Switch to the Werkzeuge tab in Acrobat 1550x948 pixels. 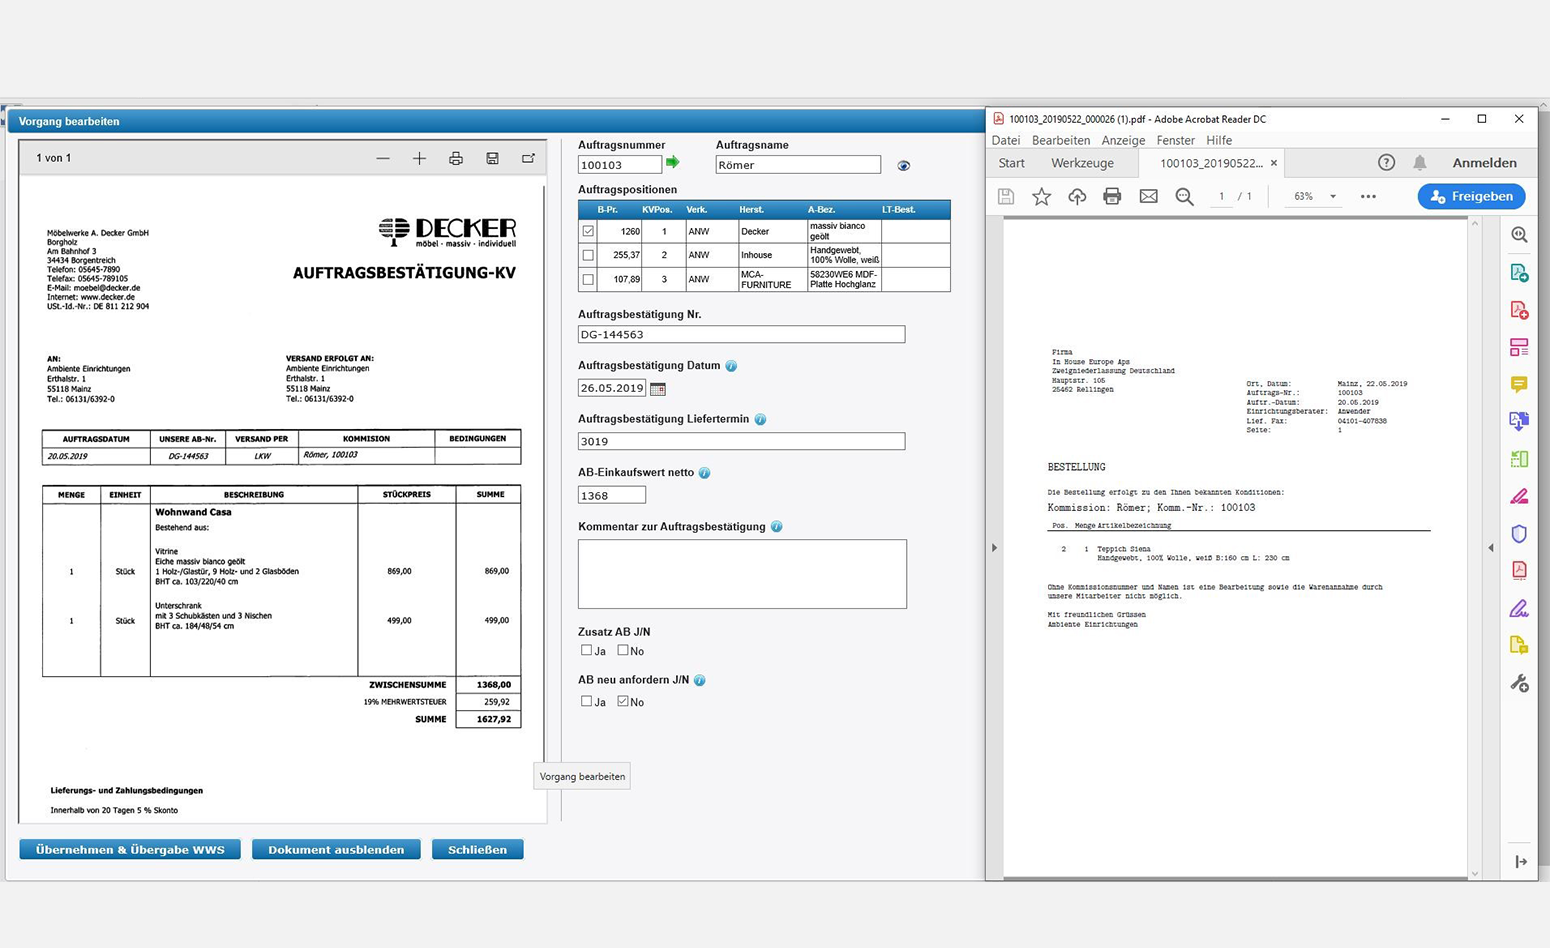1082,163
